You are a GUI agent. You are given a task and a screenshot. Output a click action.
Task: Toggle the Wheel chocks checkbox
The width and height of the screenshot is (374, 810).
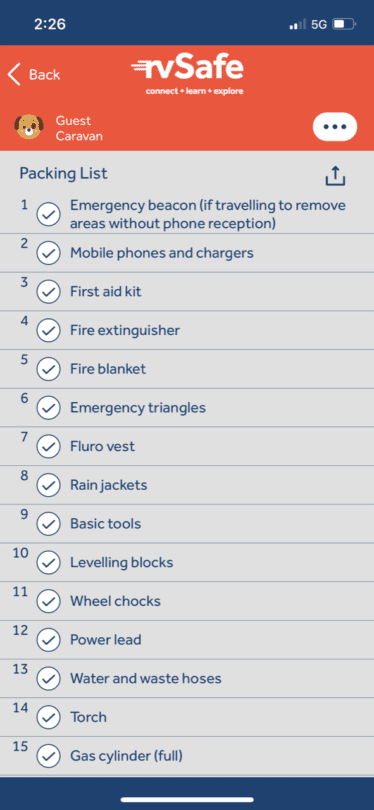pos(49,601)
